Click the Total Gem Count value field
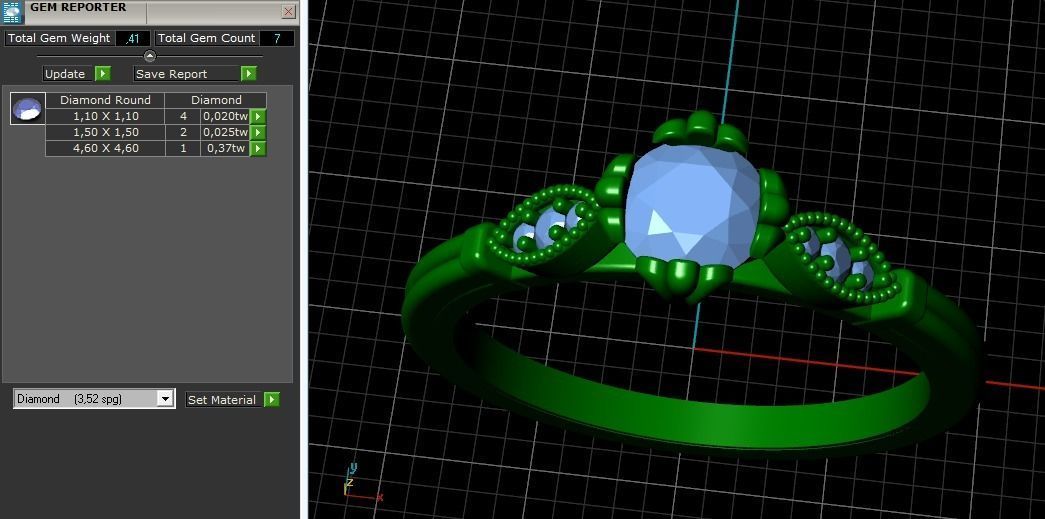Image resolution: width=1045 pixels, height=519 pixels. (x=277, y=38)
